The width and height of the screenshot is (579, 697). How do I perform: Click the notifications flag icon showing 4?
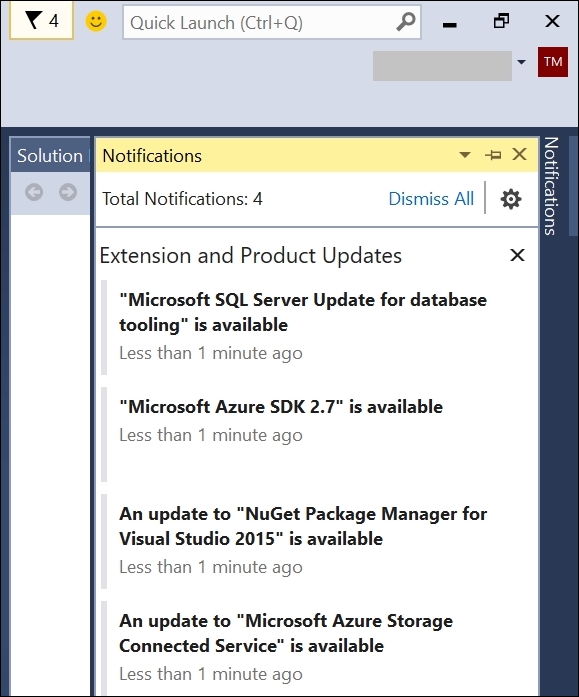(x=41, y=21)
